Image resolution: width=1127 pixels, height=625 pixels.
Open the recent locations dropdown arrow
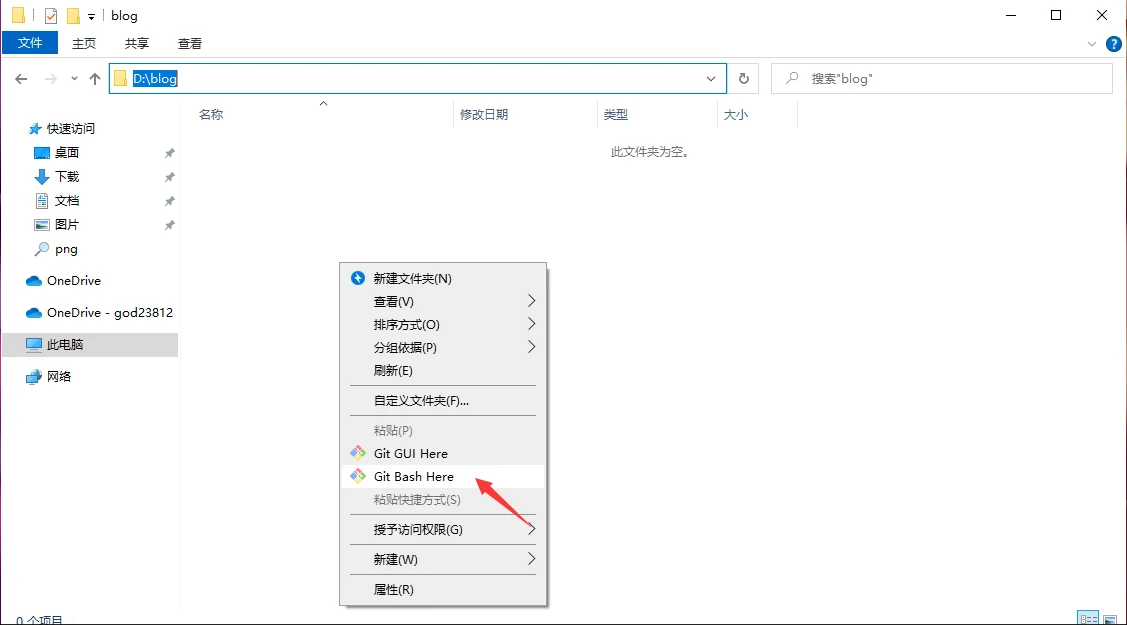[x=74, y=79]
